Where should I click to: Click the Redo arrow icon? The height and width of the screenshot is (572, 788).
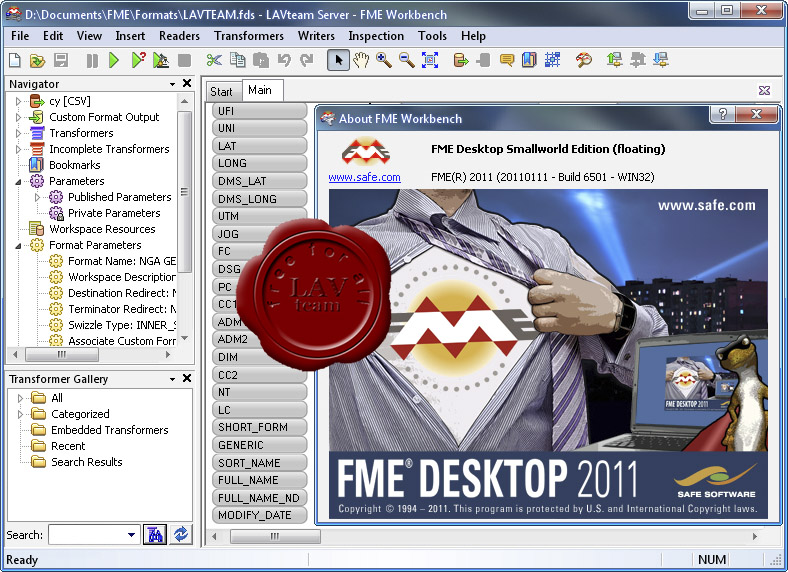[x=306, y=60]
